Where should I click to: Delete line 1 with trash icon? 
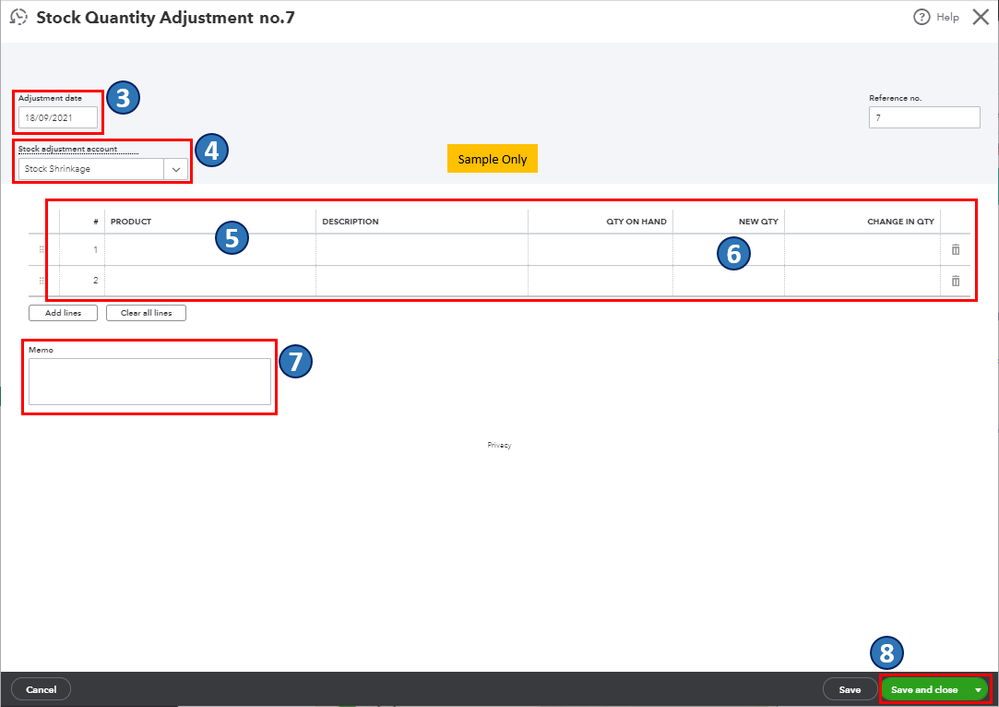coord(955,250)
